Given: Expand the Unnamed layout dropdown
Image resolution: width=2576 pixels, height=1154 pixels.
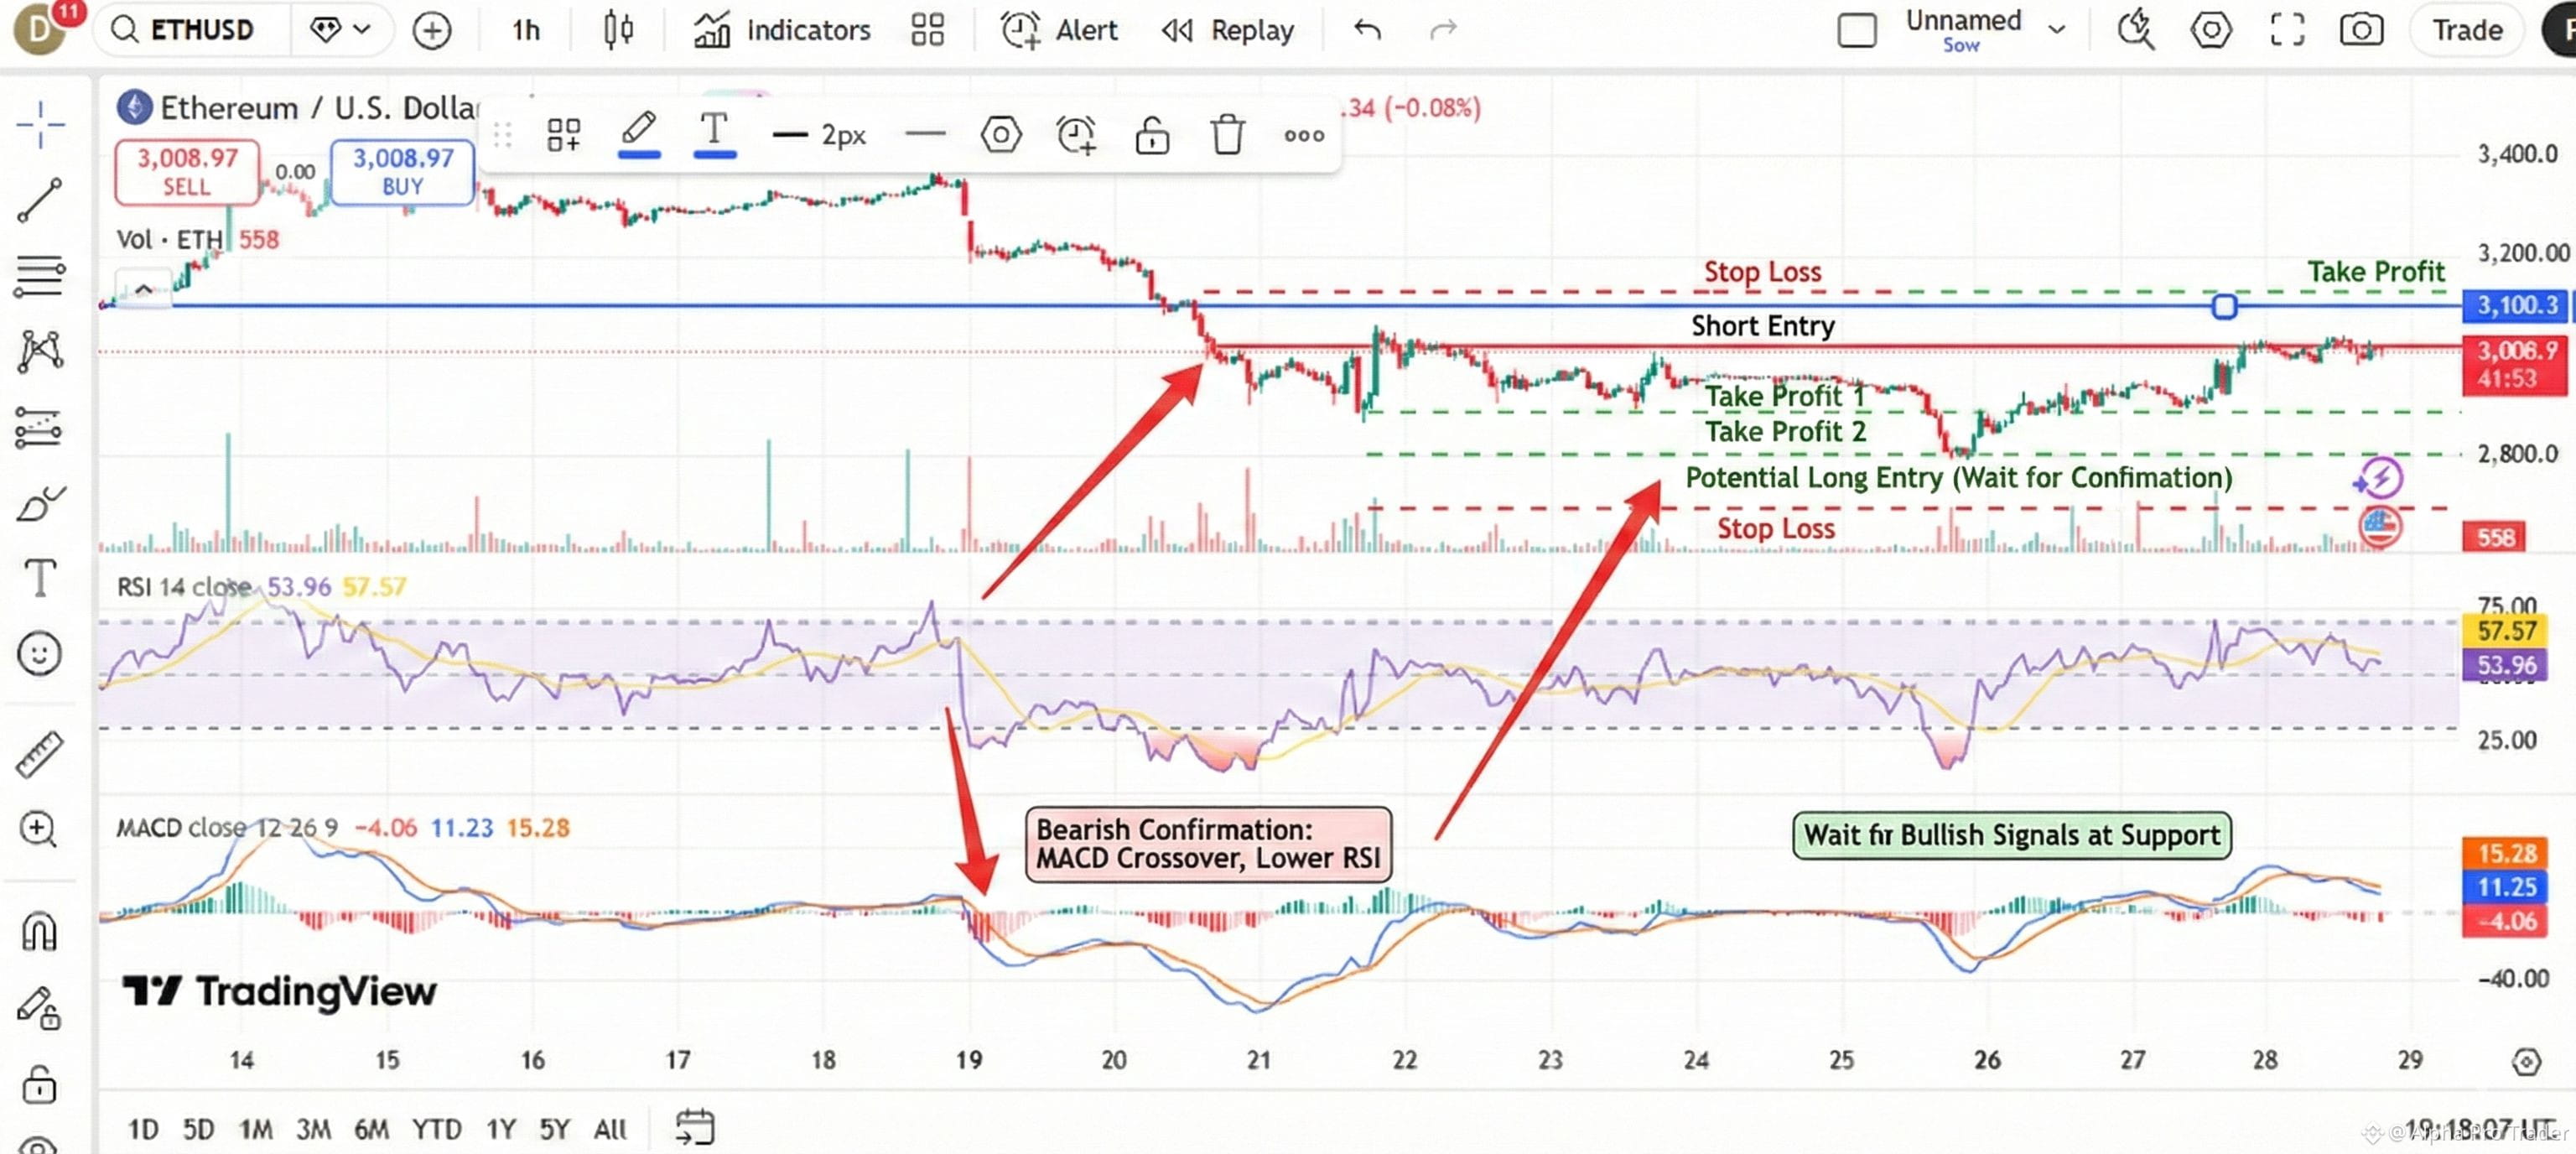Looking at the screenshot, I should point(2056,30).
